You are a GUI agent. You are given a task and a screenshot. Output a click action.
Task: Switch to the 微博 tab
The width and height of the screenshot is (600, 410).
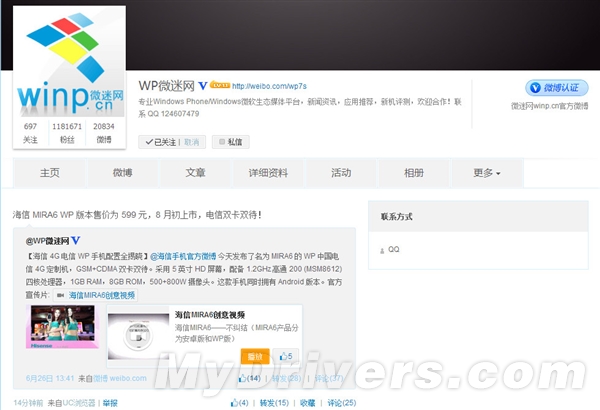(122, 173)
